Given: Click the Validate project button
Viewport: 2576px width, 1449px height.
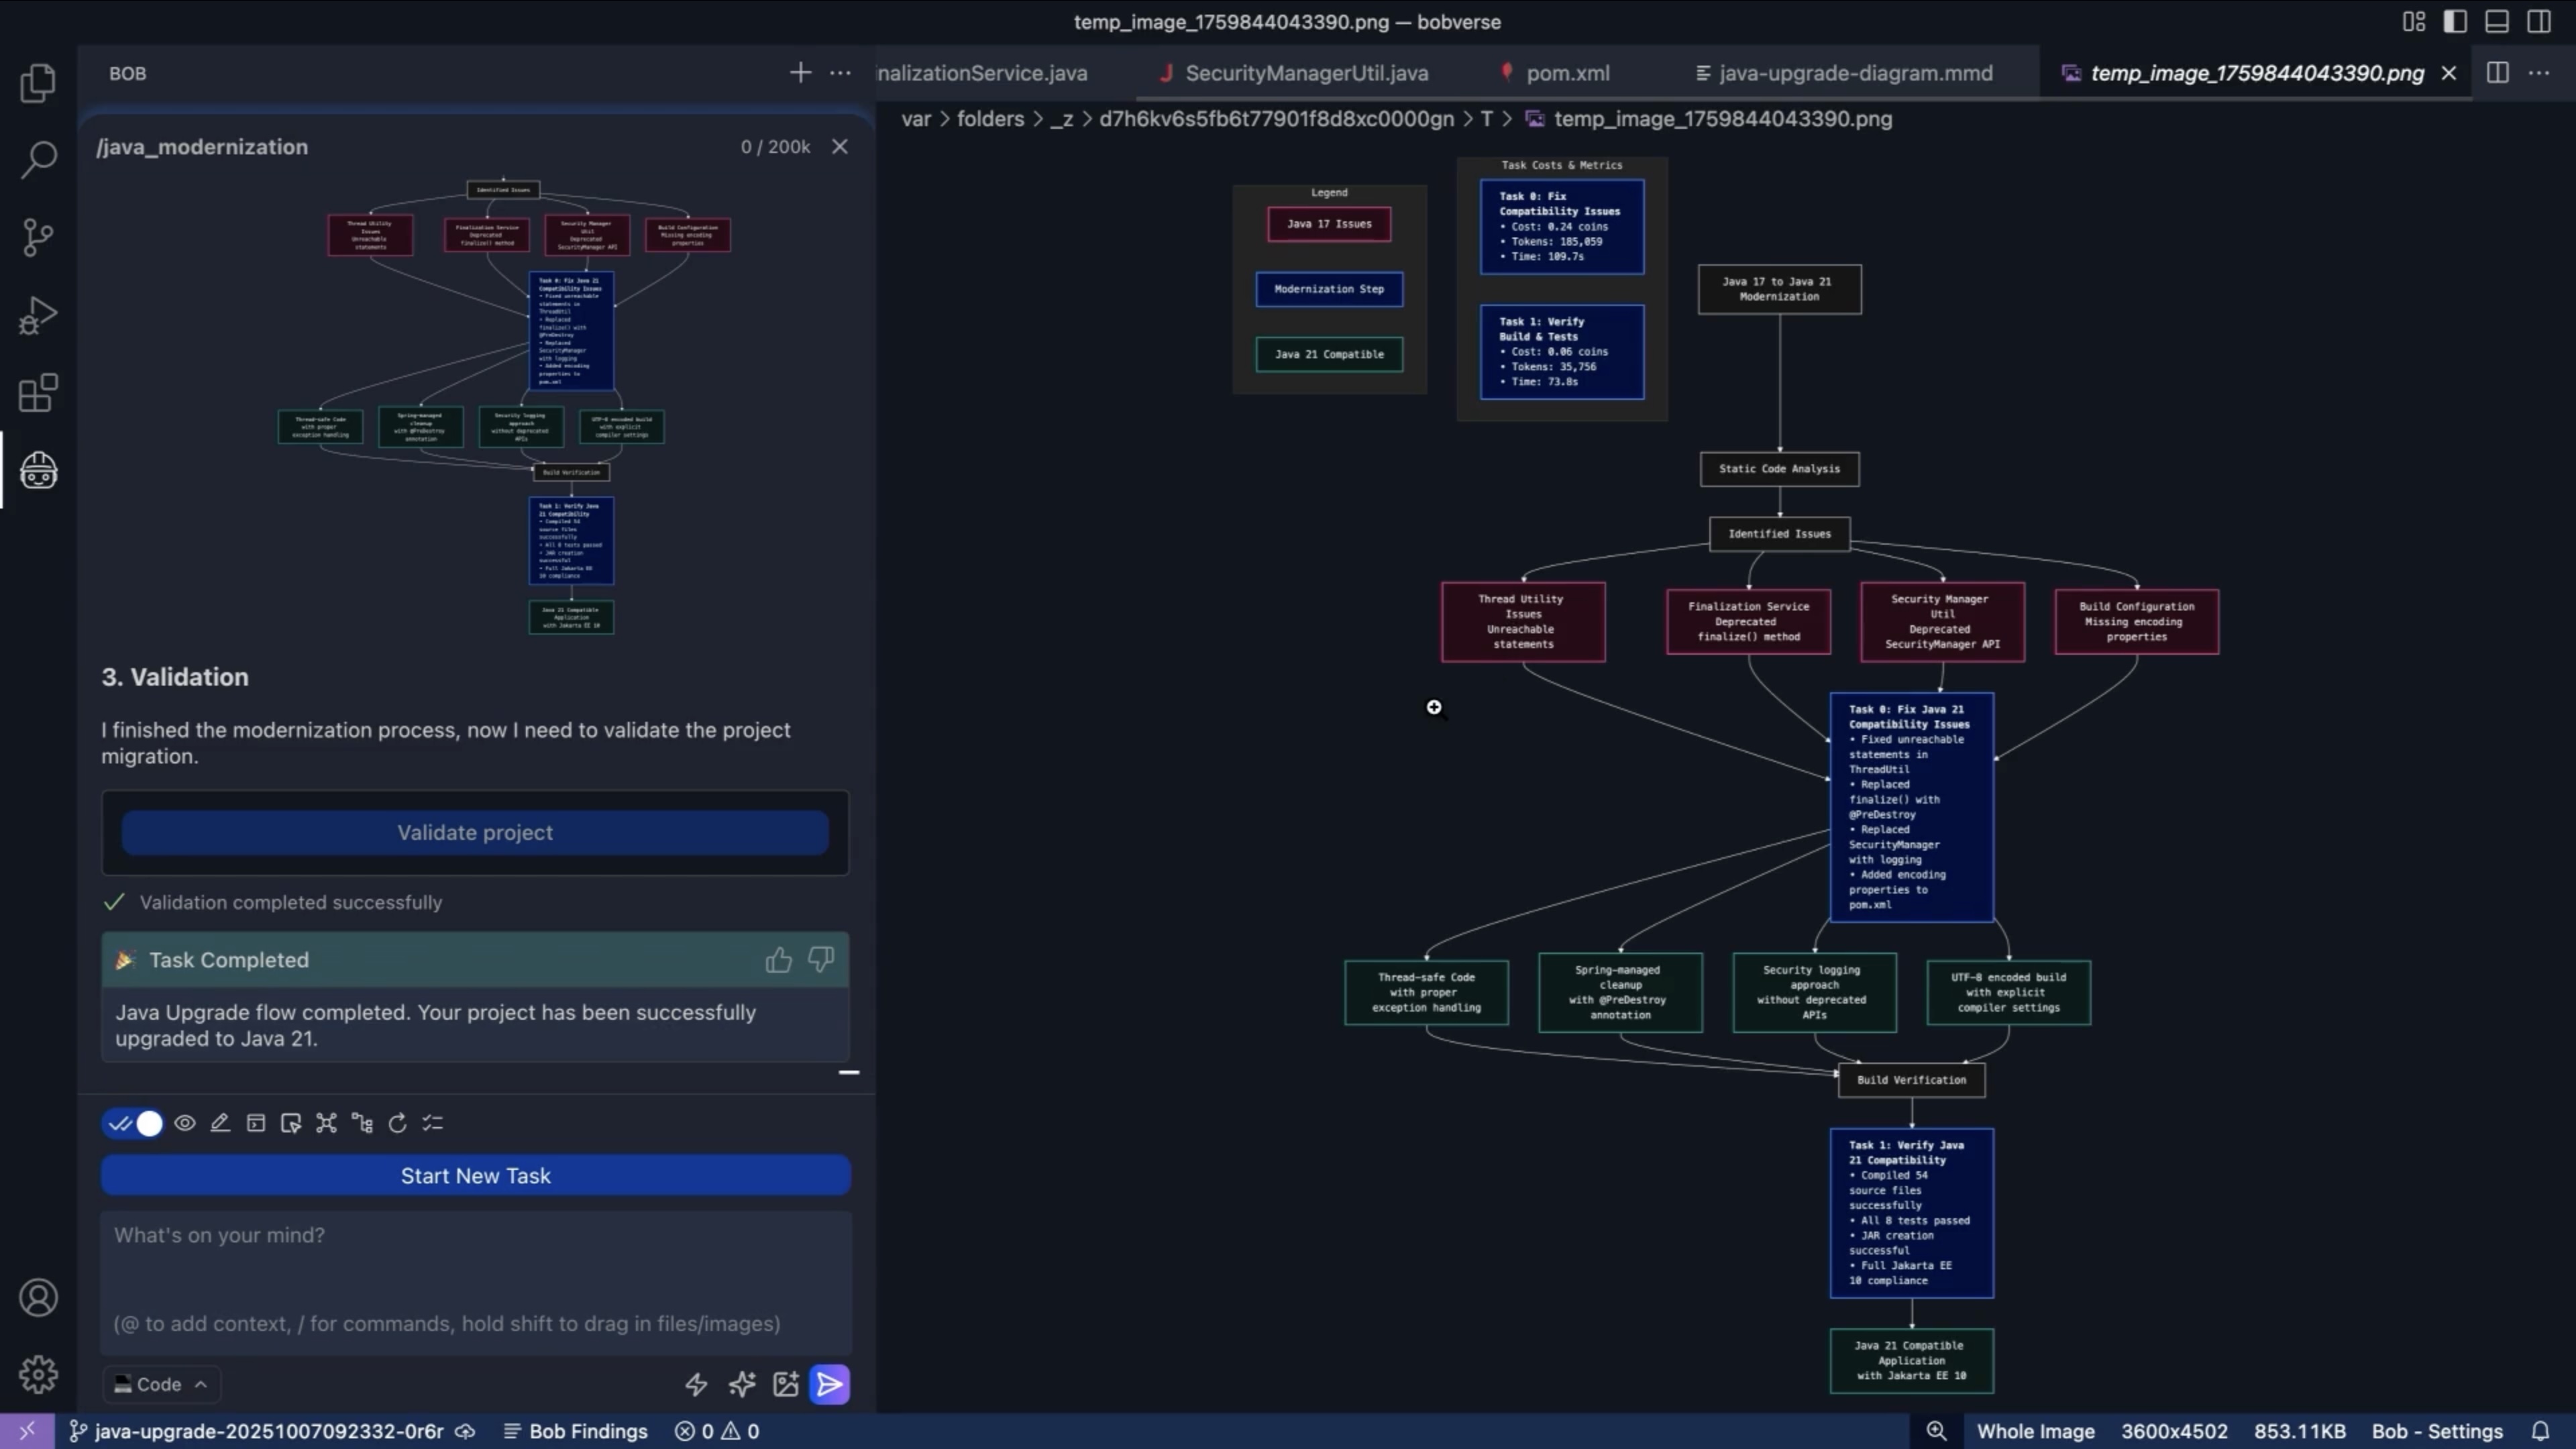Looking at the screenshot, I should pyautogui.click(x=475, y=832).
